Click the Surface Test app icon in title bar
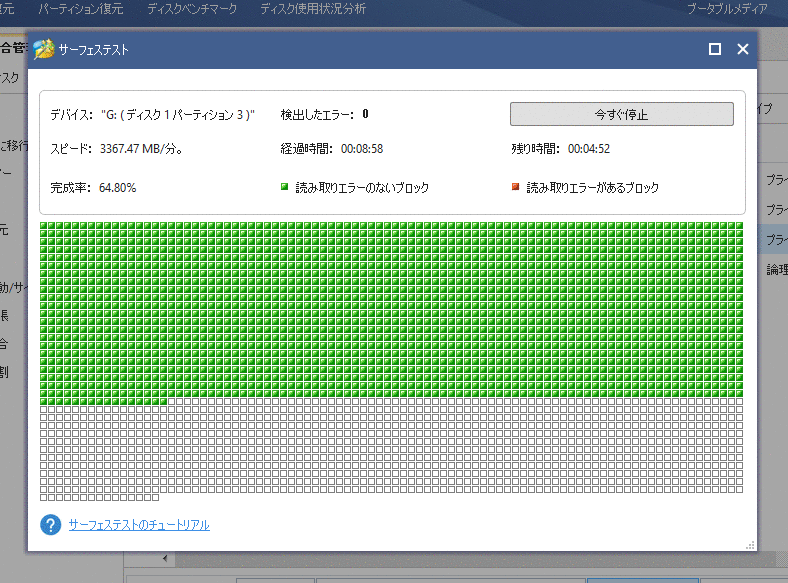 [44, 49]
